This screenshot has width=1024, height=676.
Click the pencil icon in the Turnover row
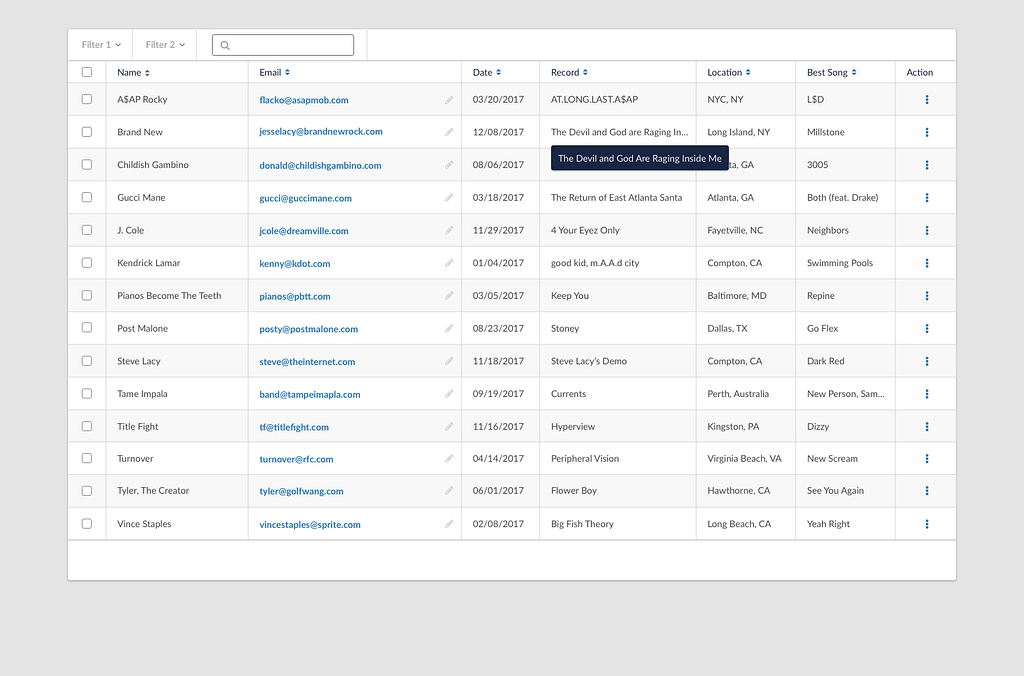point(449,459)
